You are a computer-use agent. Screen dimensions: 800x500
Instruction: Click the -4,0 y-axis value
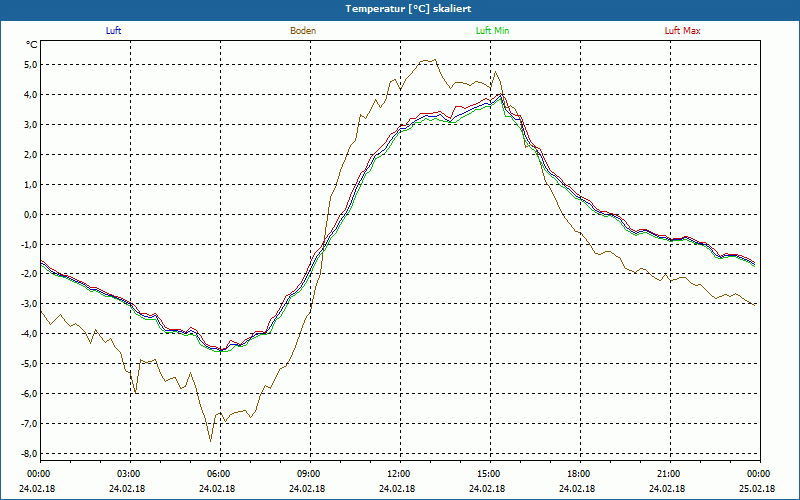tap(29, 334)
